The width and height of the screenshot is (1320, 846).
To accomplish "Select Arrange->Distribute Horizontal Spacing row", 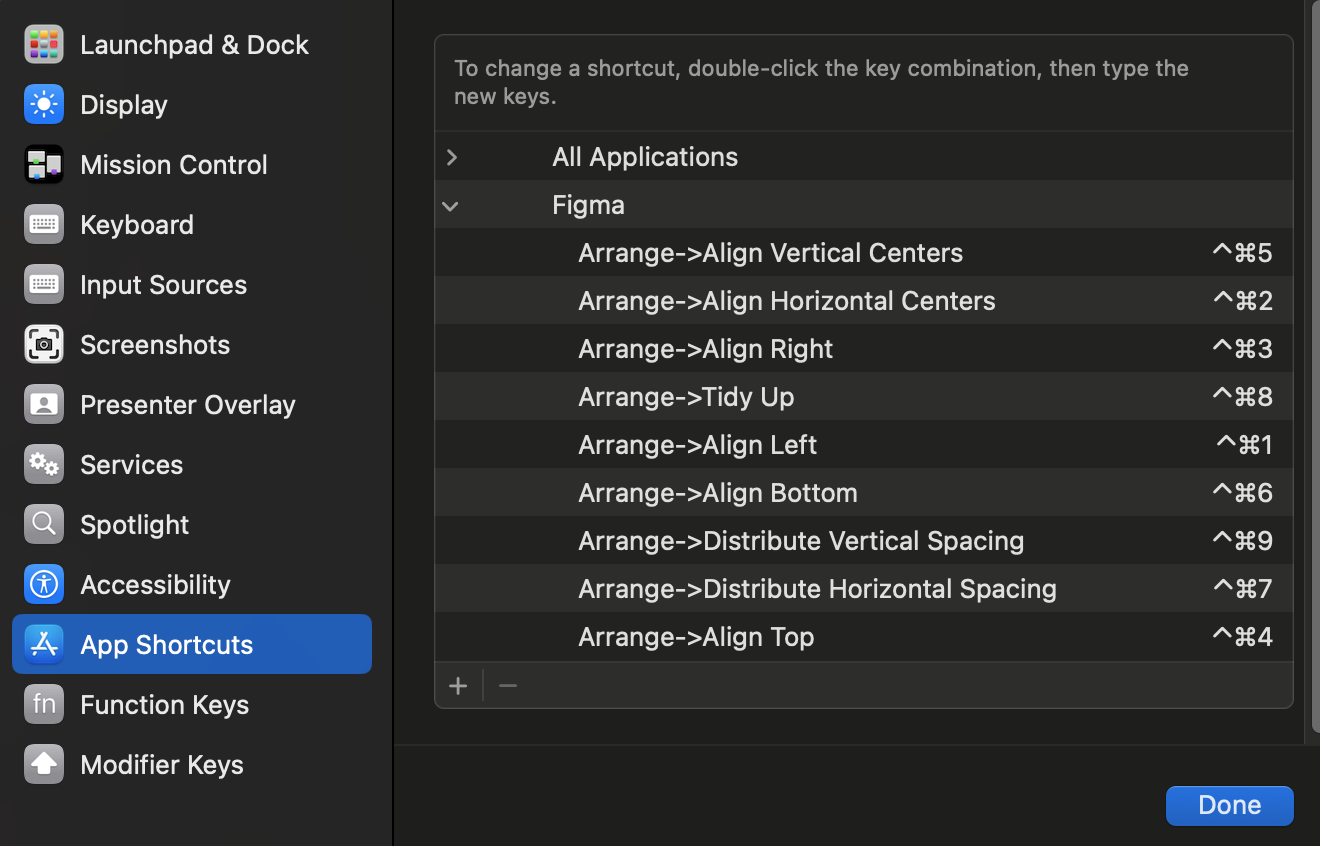I will pos(864,589).
